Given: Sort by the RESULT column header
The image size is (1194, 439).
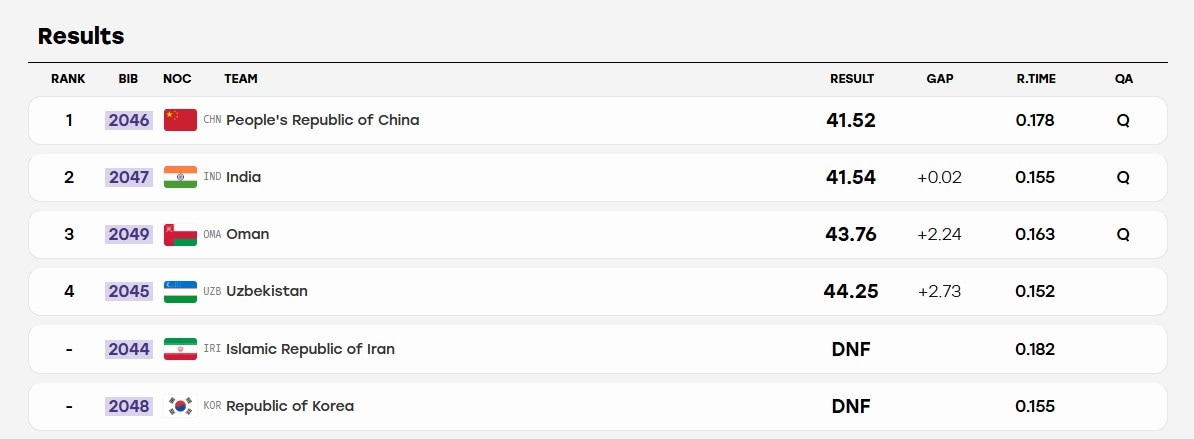Looking at the screenshot, I should pos(852,78).
